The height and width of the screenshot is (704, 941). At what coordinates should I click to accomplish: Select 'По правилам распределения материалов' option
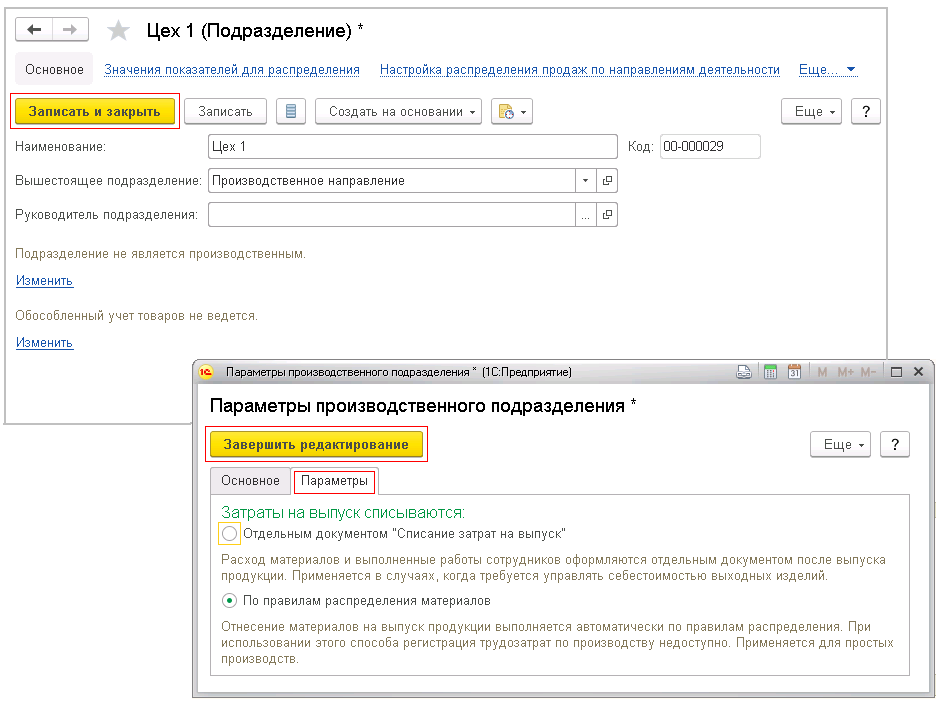pos(229,601)
